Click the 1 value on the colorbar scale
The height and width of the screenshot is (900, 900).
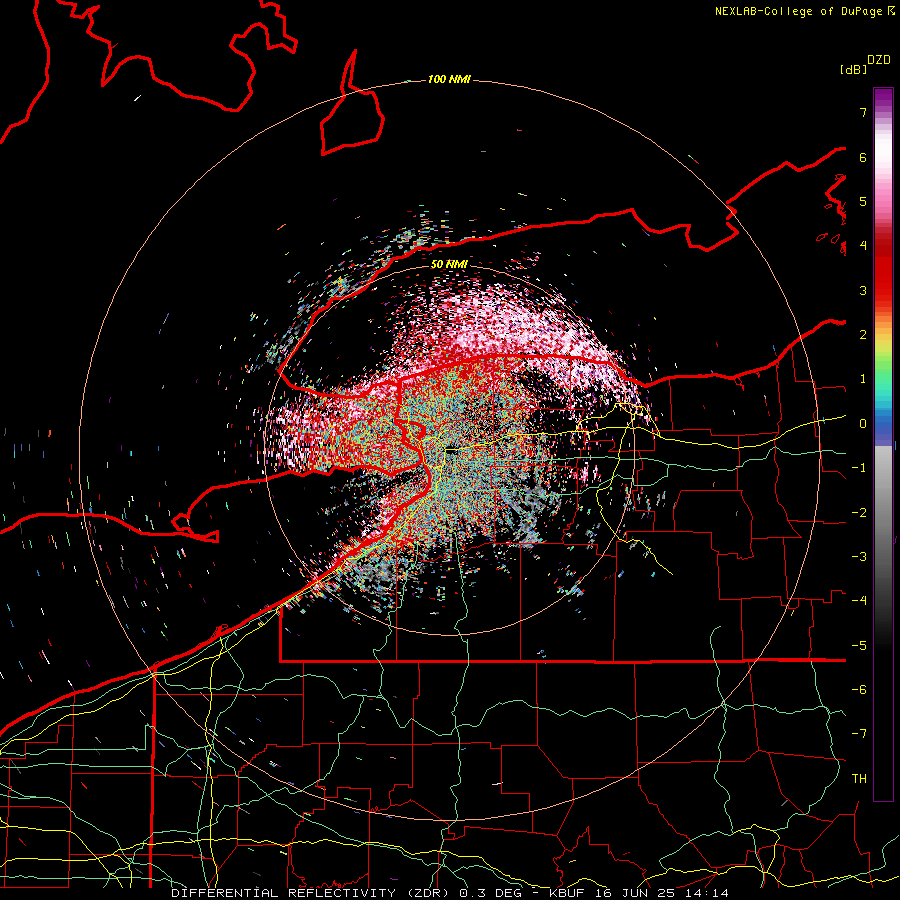[863, 379]
